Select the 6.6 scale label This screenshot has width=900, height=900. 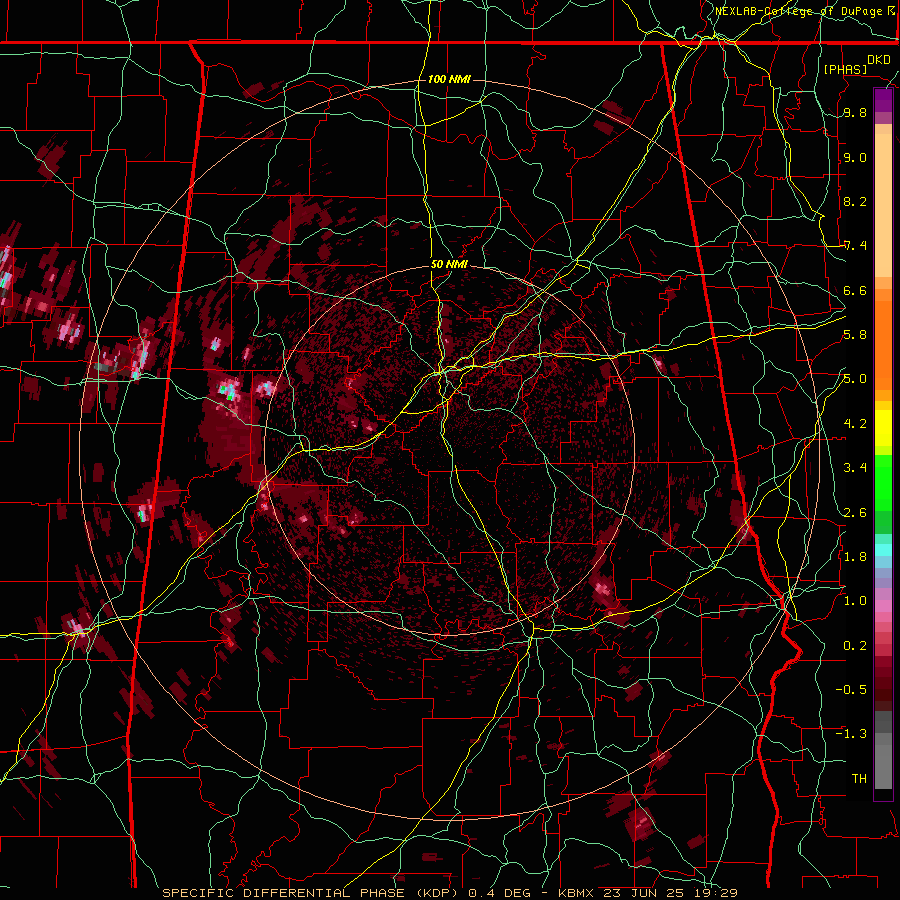[x=855, y=290]
